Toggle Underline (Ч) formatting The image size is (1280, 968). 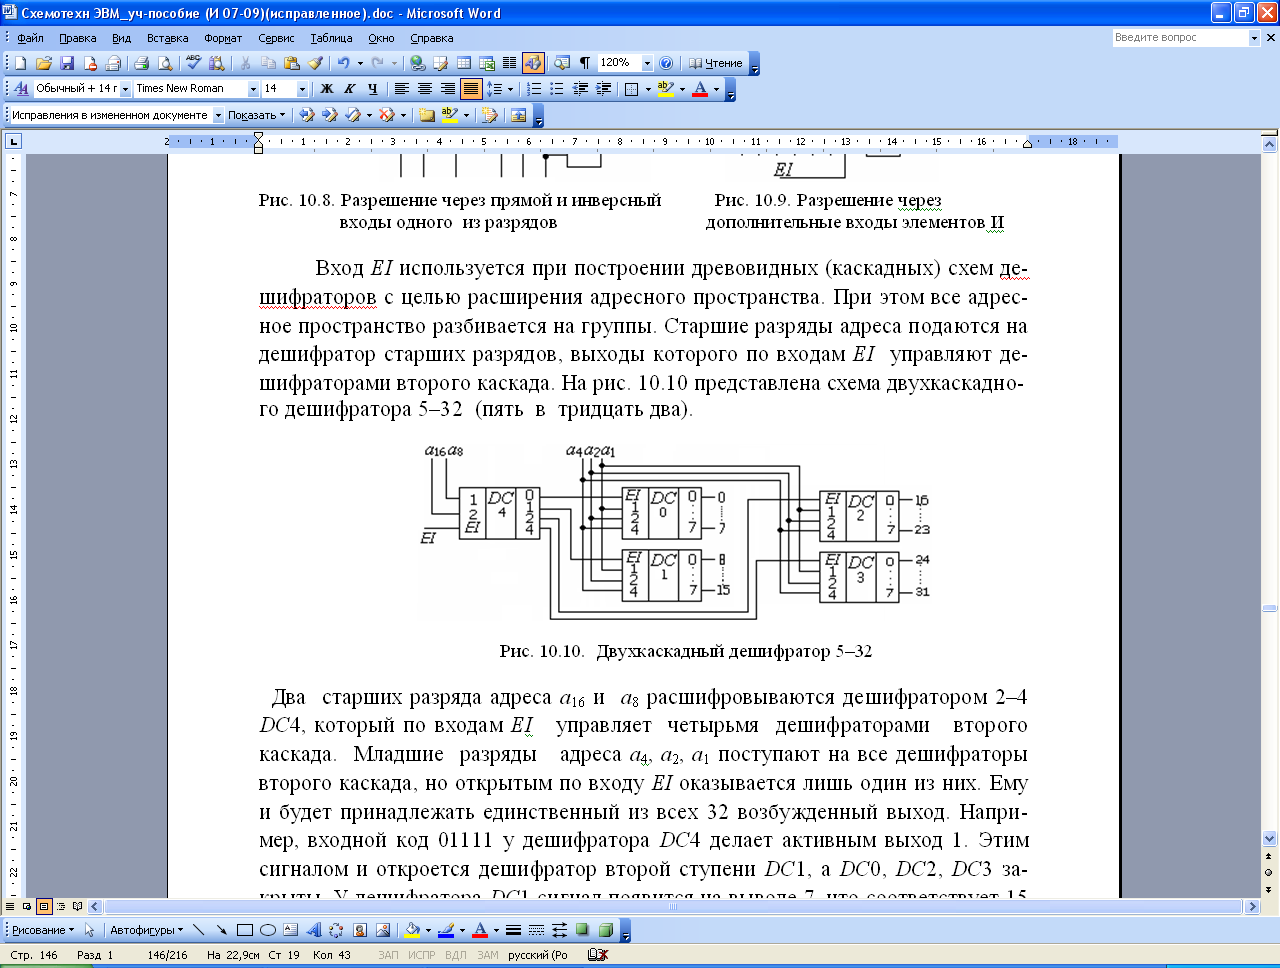point(372,89)
